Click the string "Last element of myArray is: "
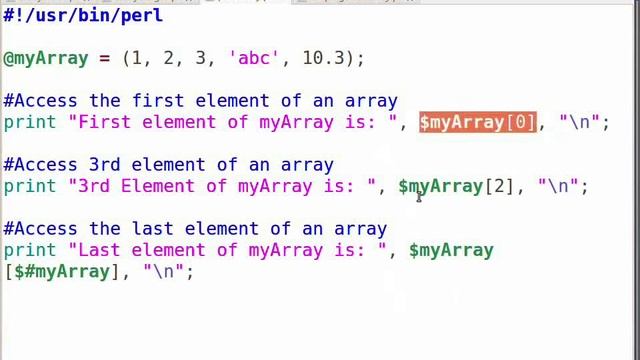The image size is (640, 360). (227, 250)
